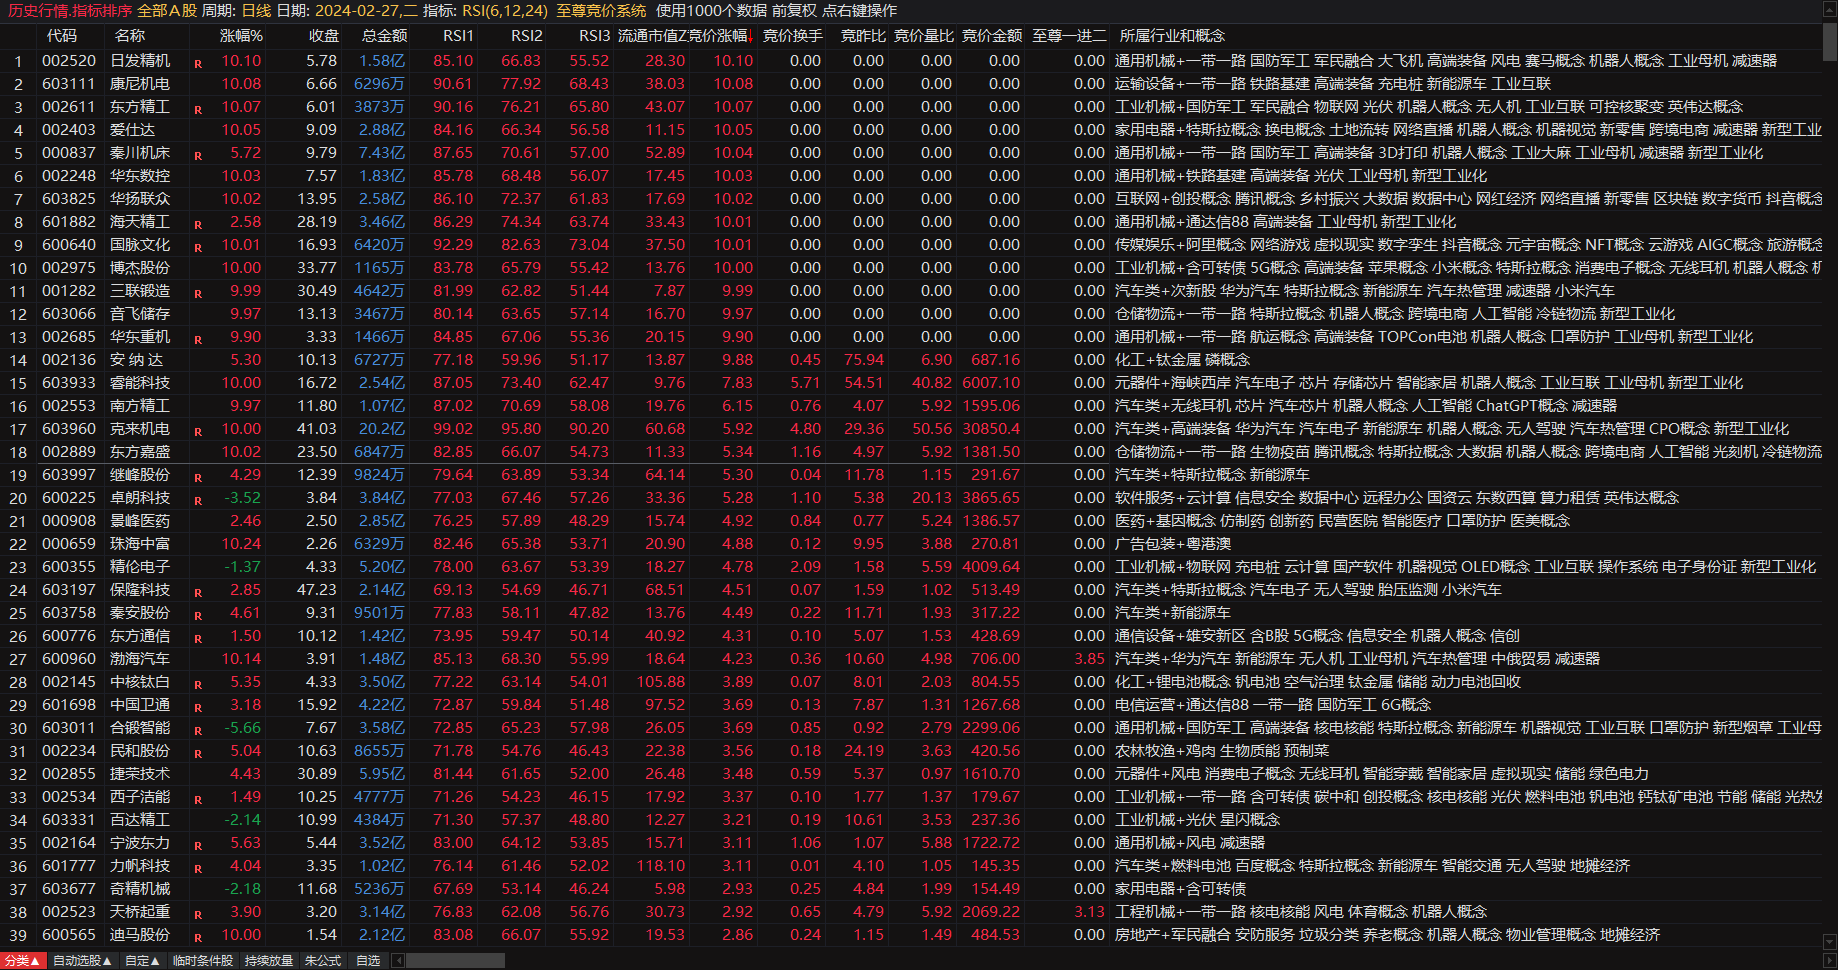Select the 南方精工 row name
Screen dimensions: 1838x970
140,406
